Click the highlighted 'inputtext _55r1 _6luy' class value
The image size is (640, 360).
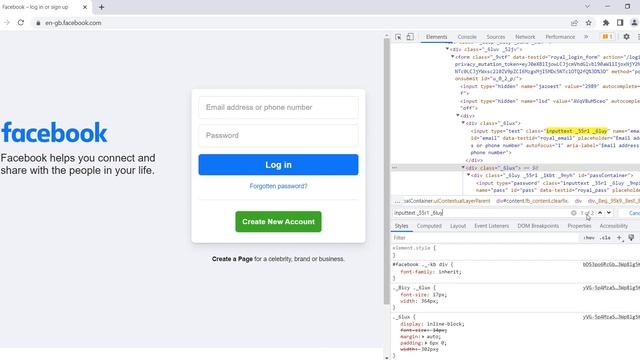click(x=576, y=131)
